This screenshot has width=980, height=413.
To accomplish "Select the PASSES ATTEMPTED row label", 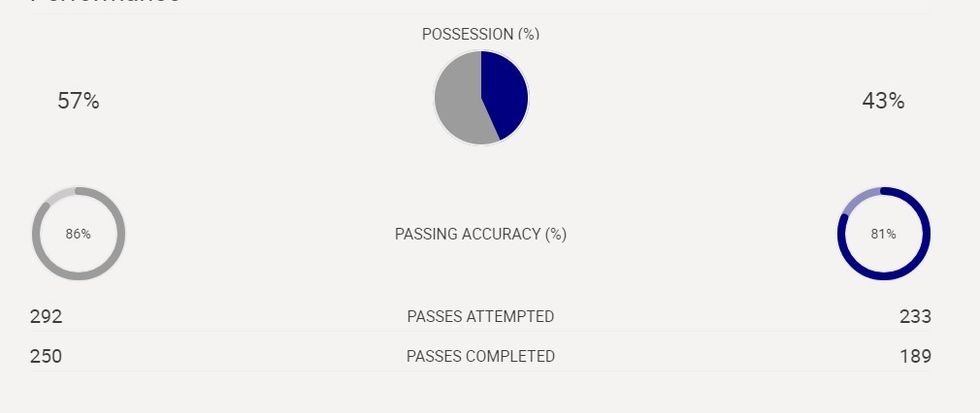I will (x=480, y=317).
